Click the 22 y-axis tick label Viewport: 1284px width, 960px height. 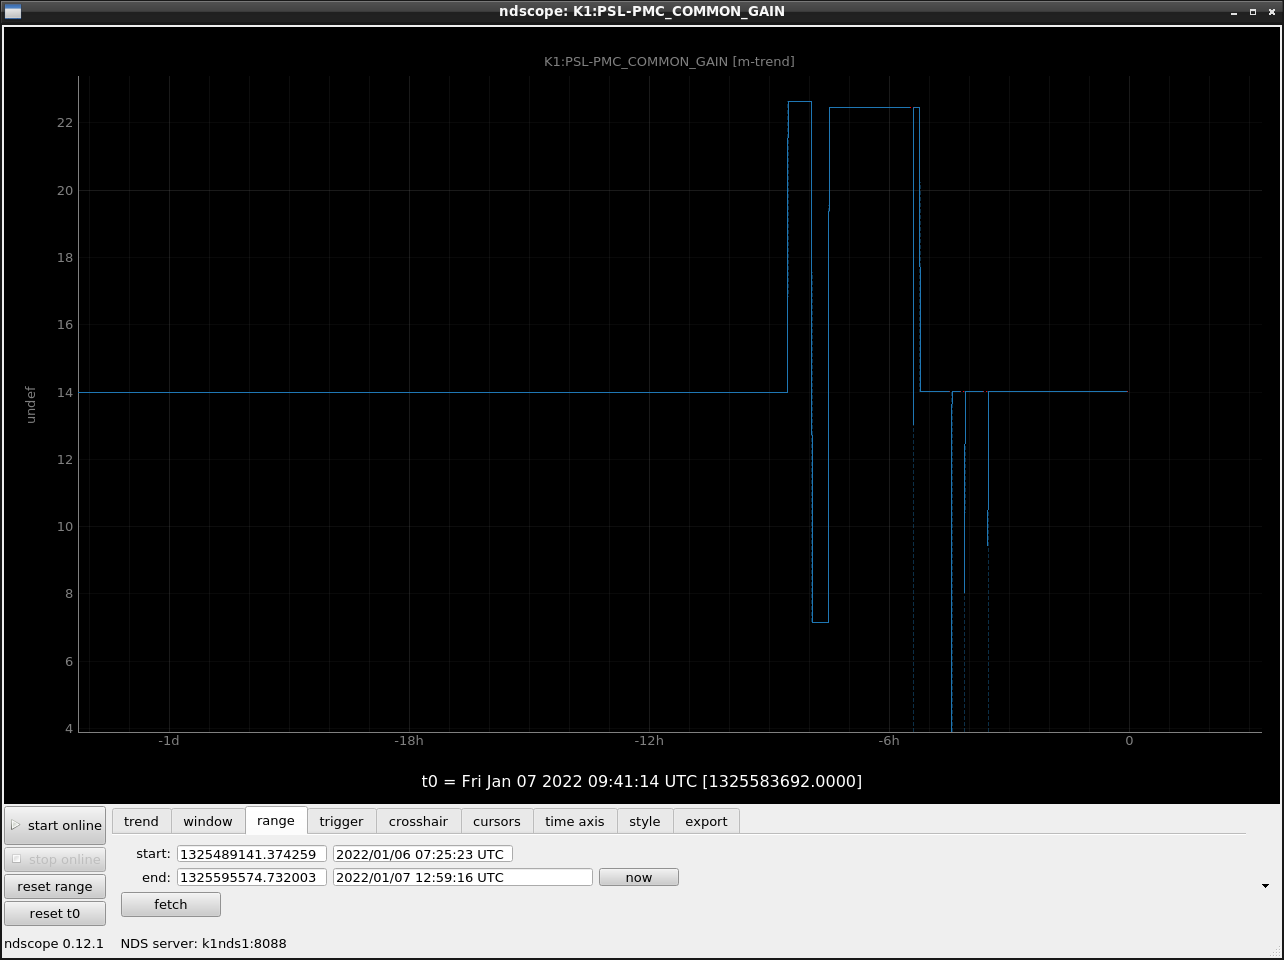click(65, 123)
